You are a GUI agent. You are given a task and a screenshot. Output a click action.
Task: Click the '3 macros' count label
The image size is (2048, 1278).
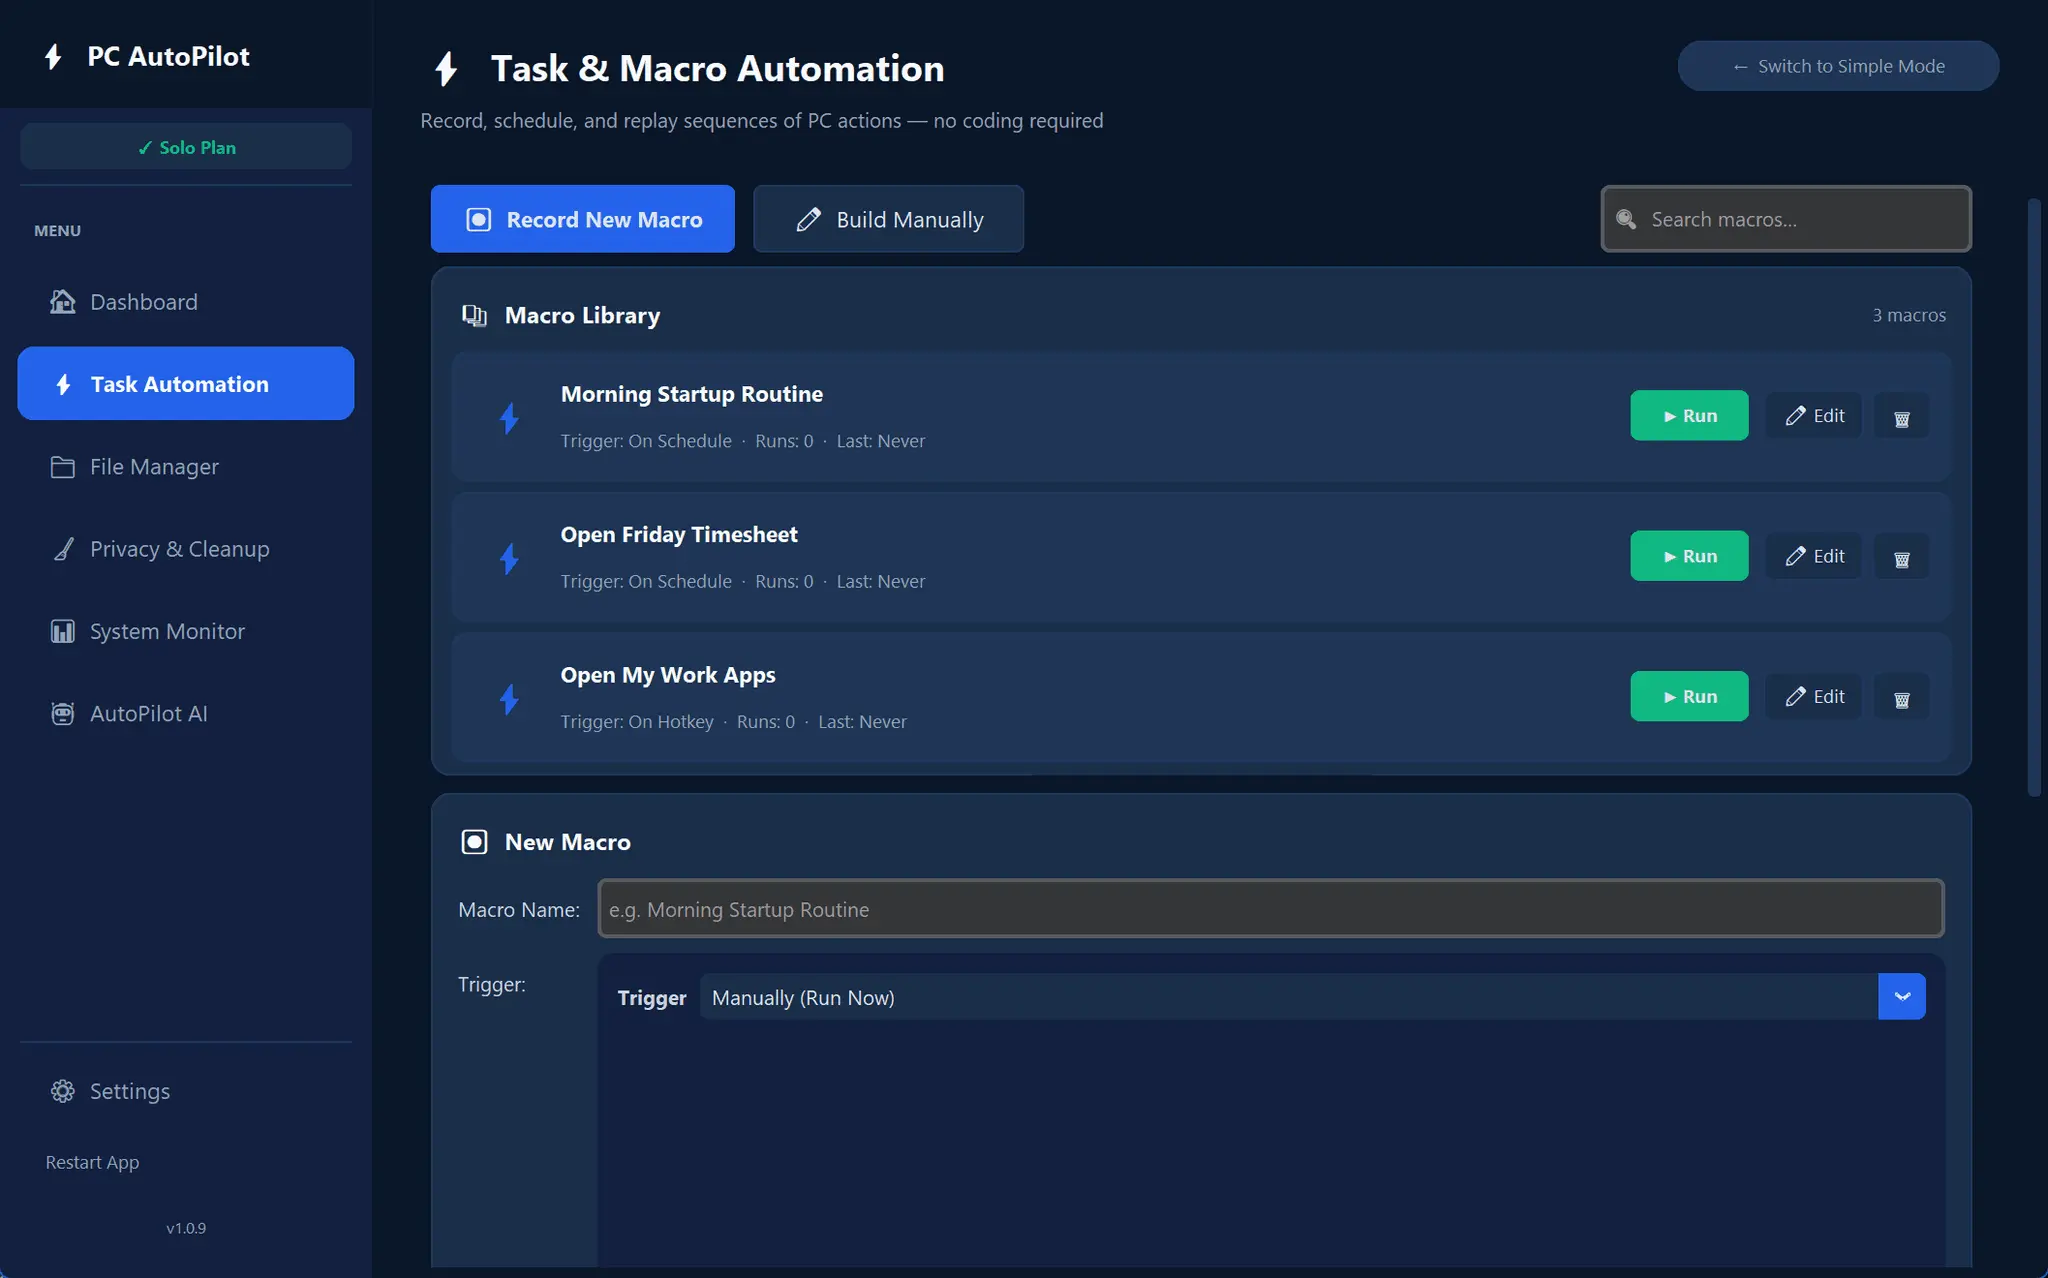pyautogui.click(x=1909, y=315)
